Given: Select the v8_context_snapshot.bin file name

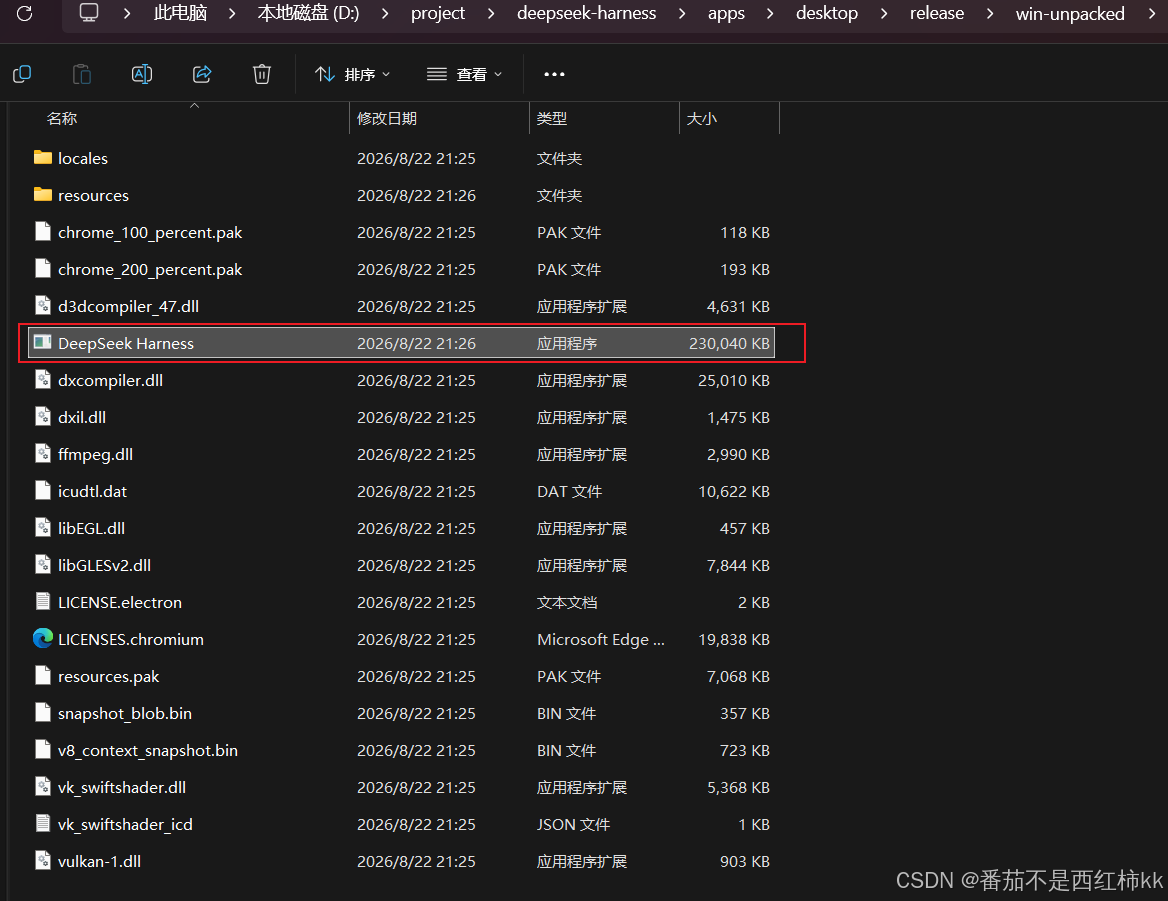Looking at the screenshot, I should pyautogui.click(x=147, y=751).
